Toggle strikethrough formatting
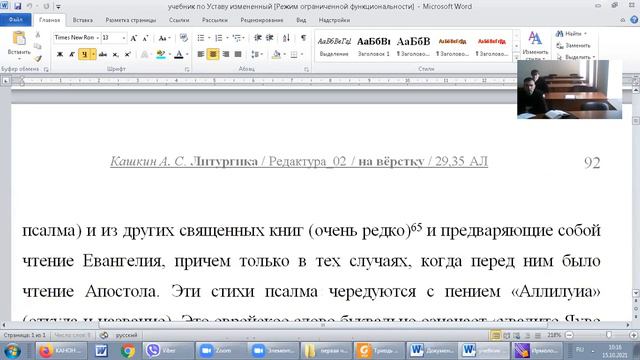This screenshot has width=640, height=360. tap(103, 54)
